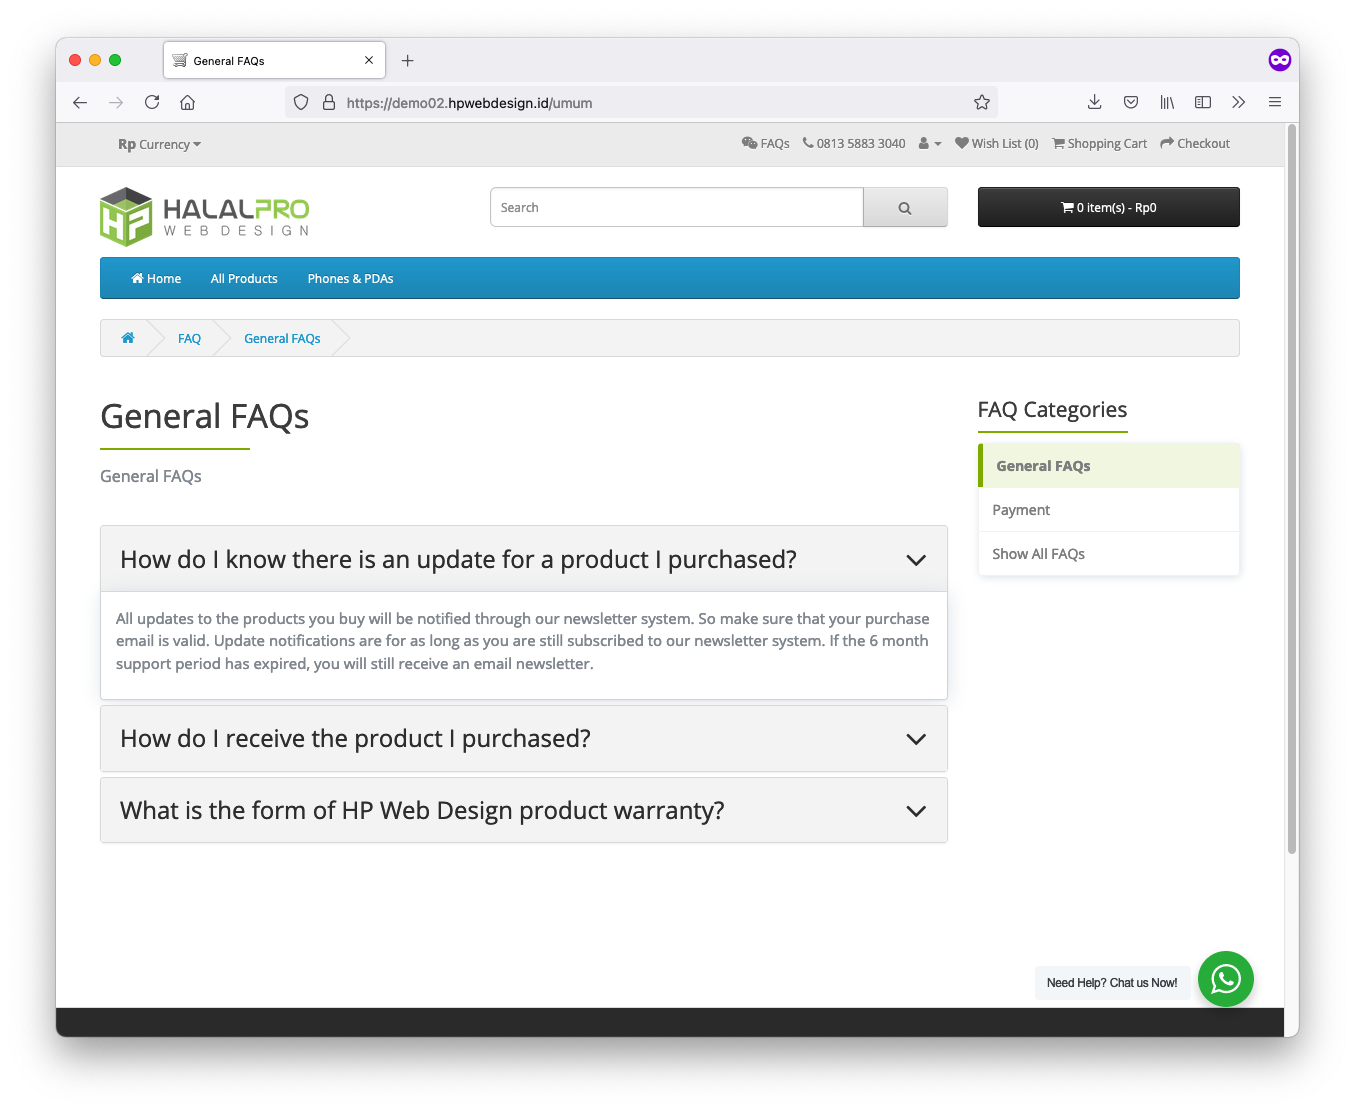Open the browser hamburger menu
The width and height of the screenshot is (1355, 1111).
pos(1274,102)
